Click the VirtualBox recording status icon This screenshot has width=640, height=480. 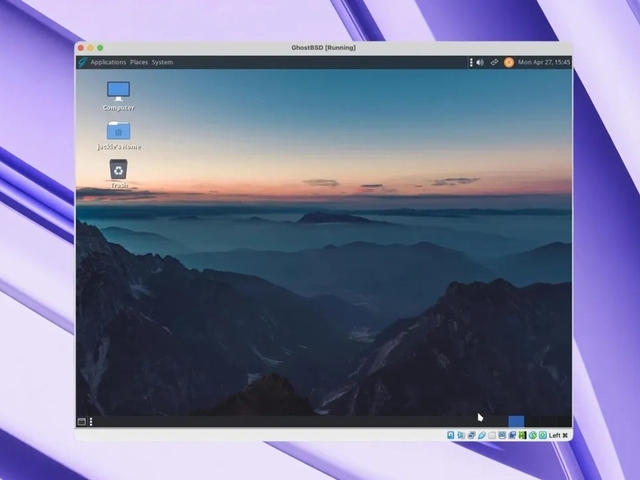click(512, 435)
